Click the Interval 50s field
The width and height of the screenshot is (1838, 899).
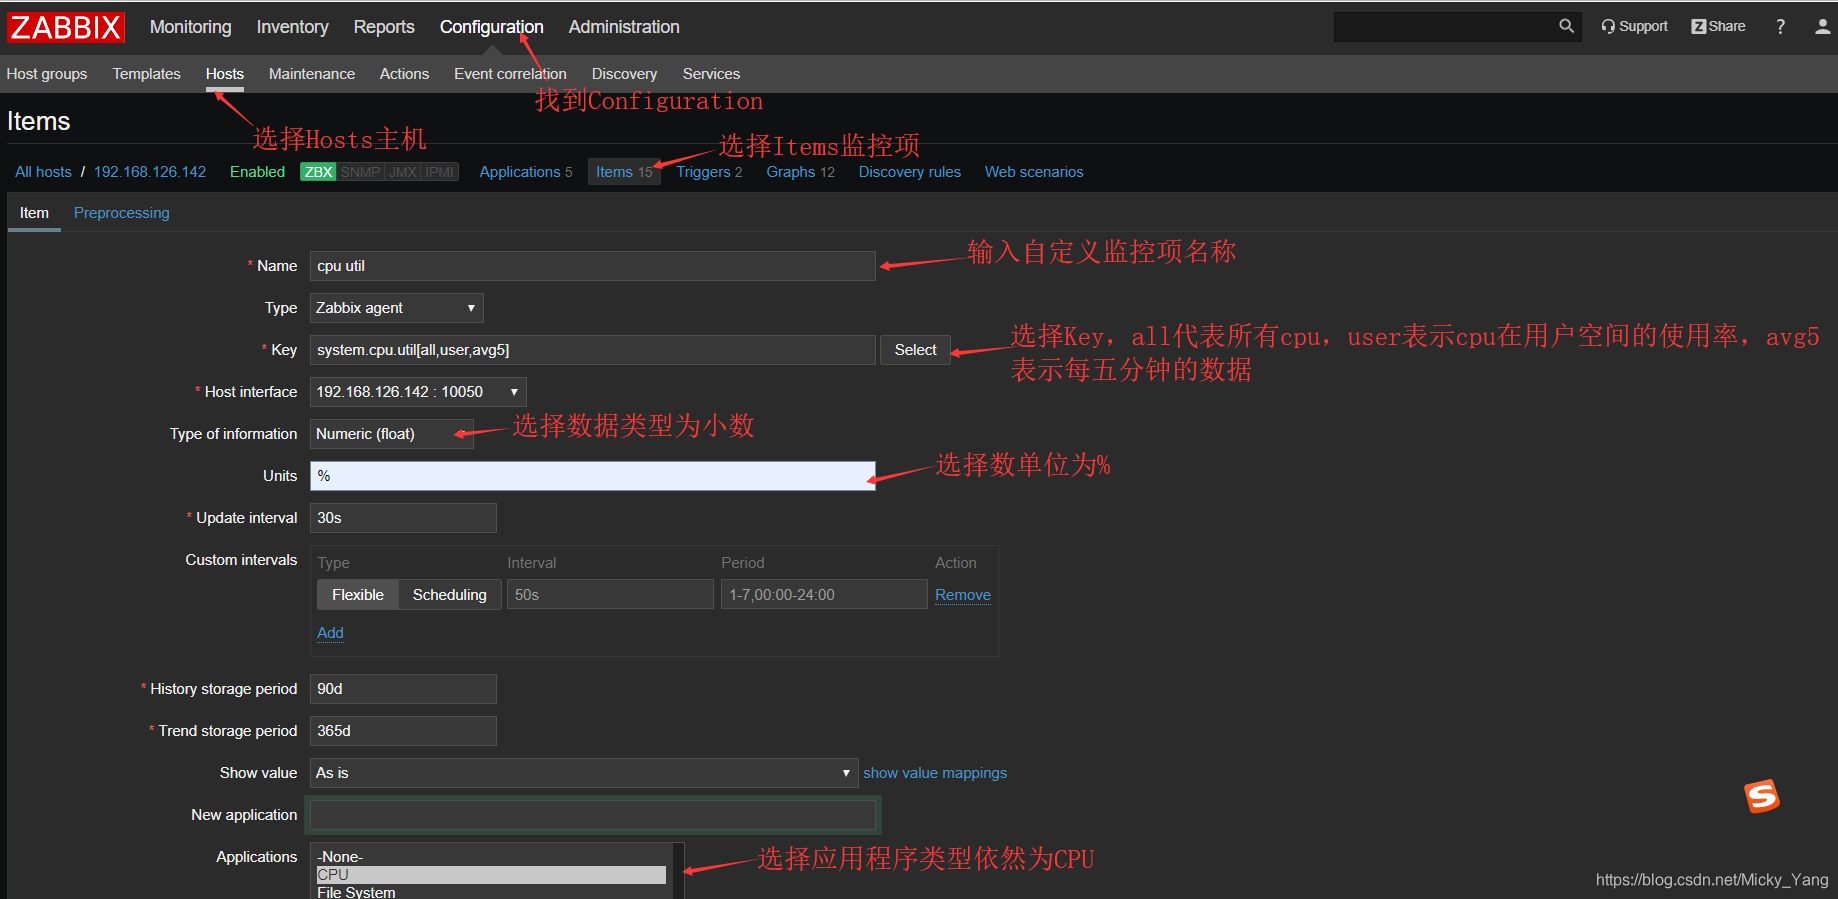pos(610,595)
